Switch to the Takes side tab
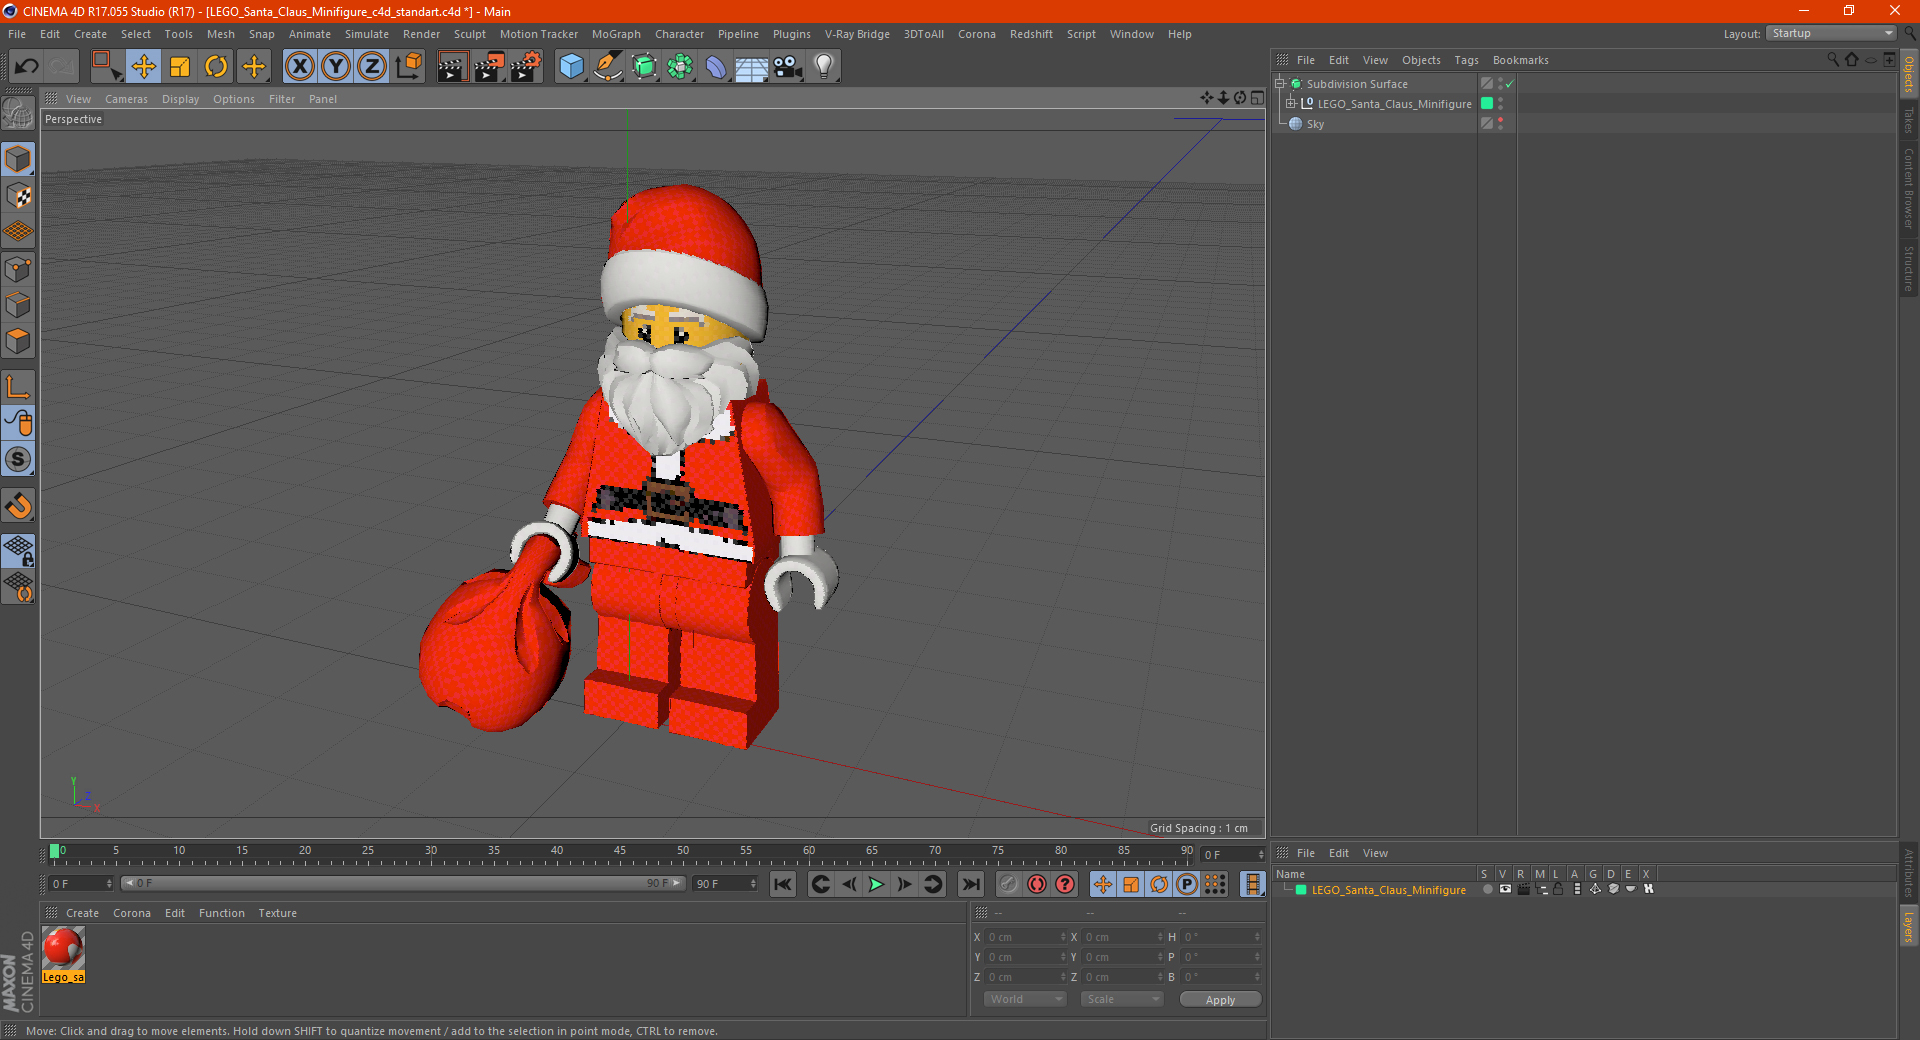This screenshot has height=1040, width=1920. [1908, 120]
